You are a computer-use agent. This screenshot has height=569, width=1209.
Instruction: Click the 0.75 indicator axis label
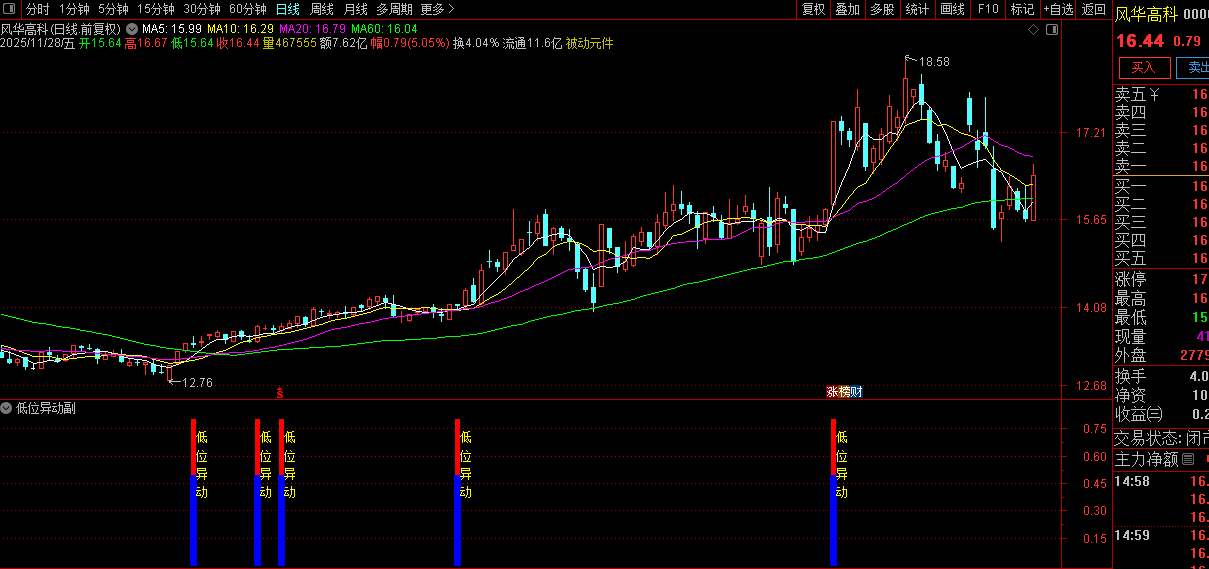(1094, 429)
